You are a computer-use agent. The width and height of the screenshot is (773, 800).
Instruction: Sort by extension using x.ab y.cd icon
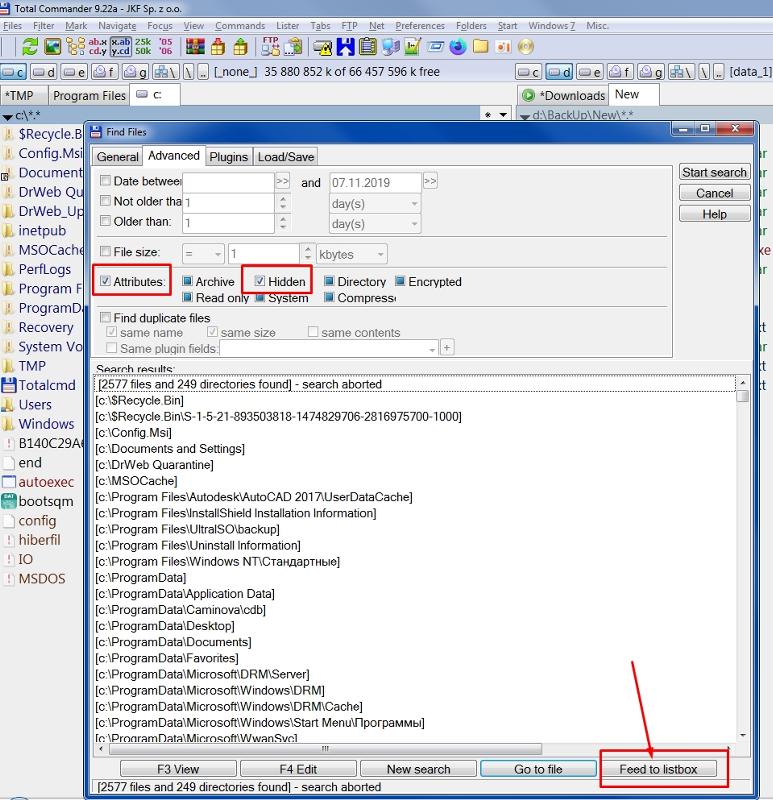(121, 47)
